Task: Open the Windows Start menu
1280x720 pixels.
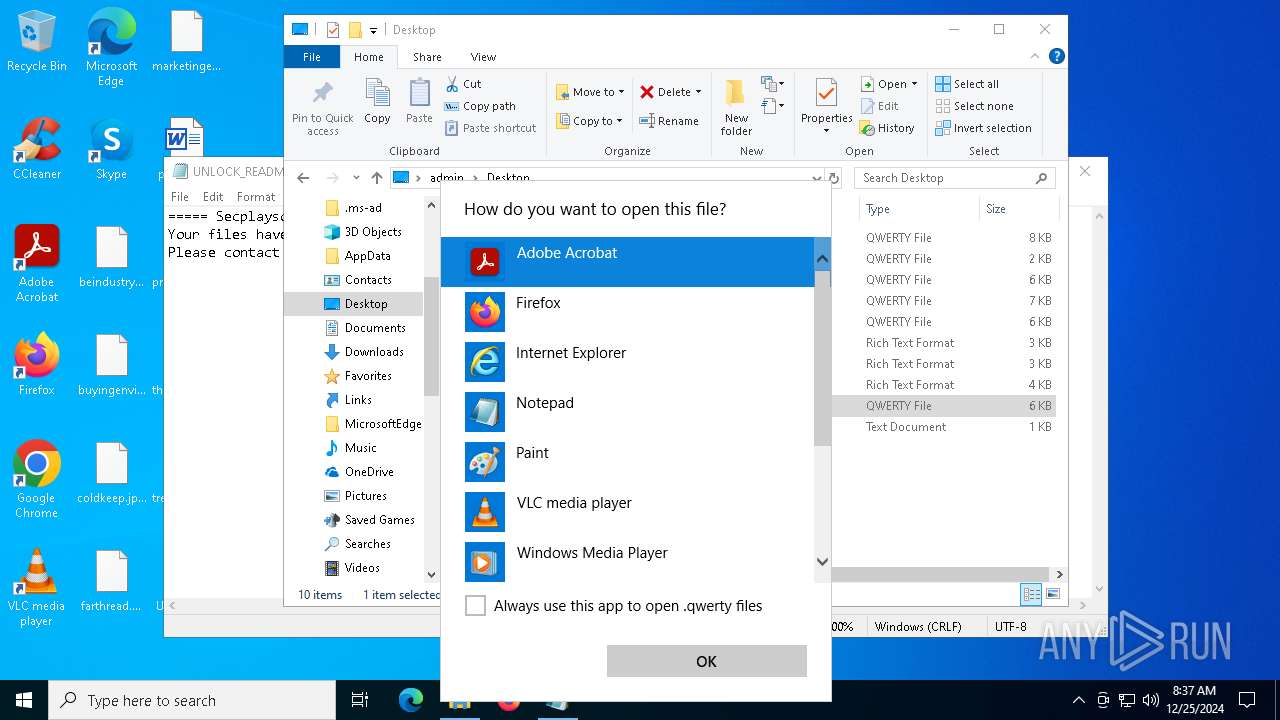Action: (24, 700)
